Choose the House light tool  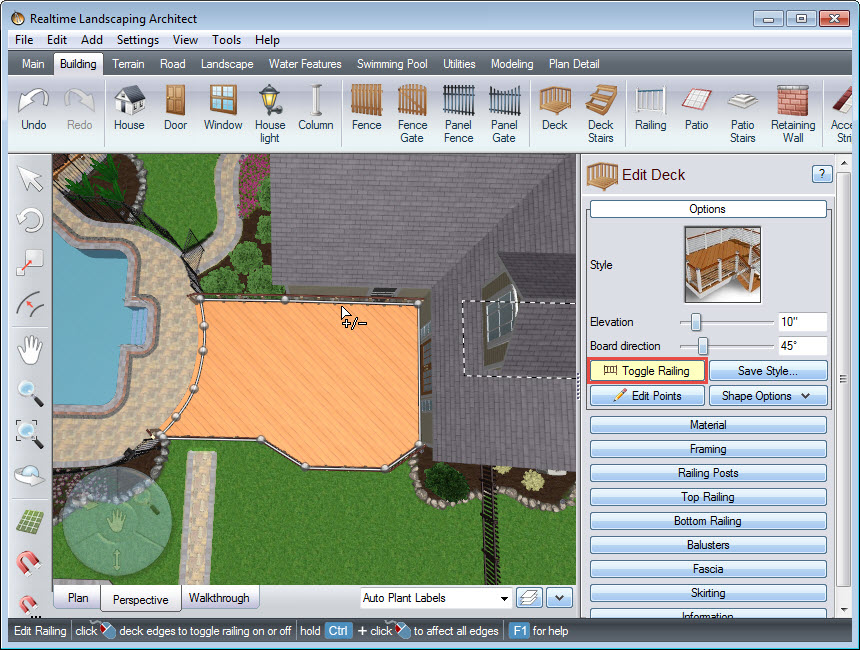tap(270, 115)
